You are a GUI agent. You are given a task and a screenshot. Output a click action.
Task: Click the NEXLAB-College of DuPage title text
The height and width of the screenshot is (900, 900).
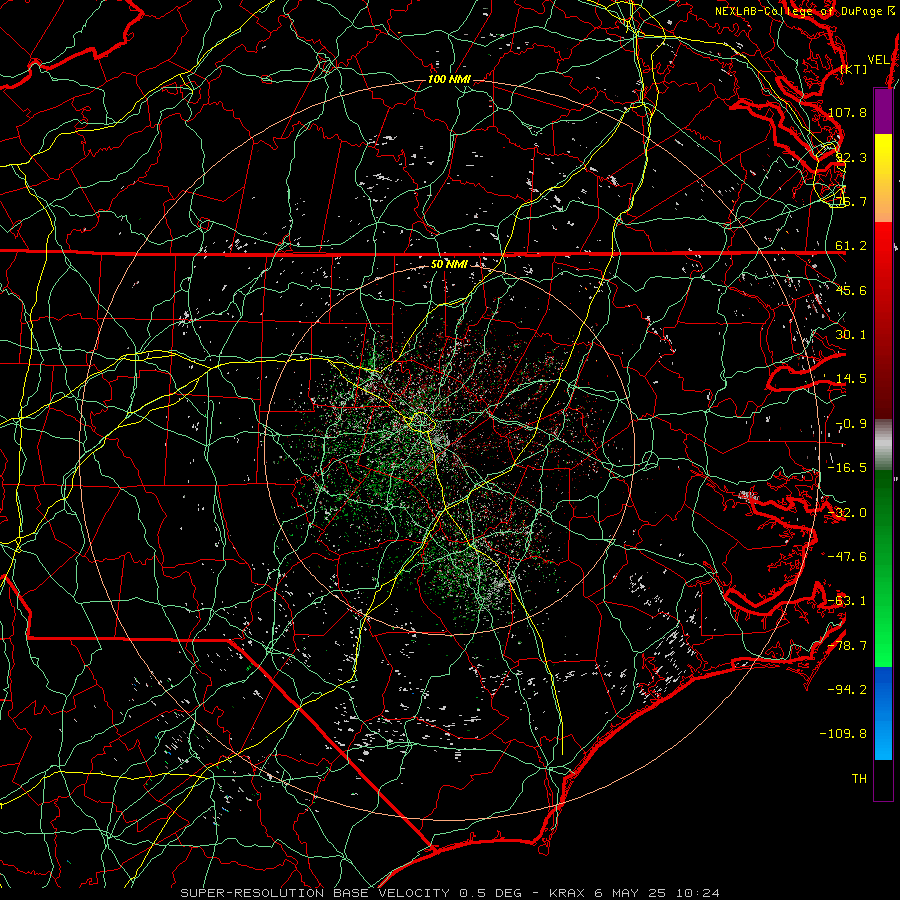pos(799,11)
